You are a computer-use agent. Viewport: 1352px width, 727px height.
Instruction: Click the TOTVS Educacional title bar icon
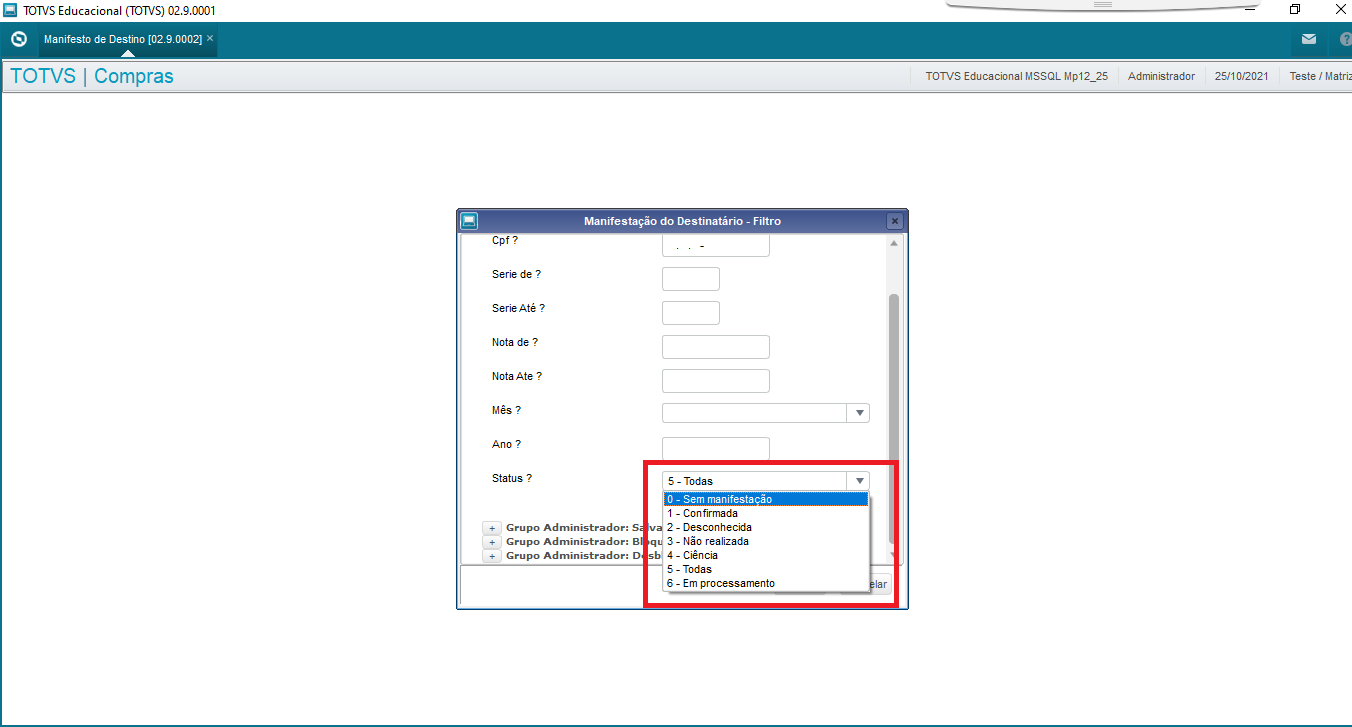coord(10,10)
